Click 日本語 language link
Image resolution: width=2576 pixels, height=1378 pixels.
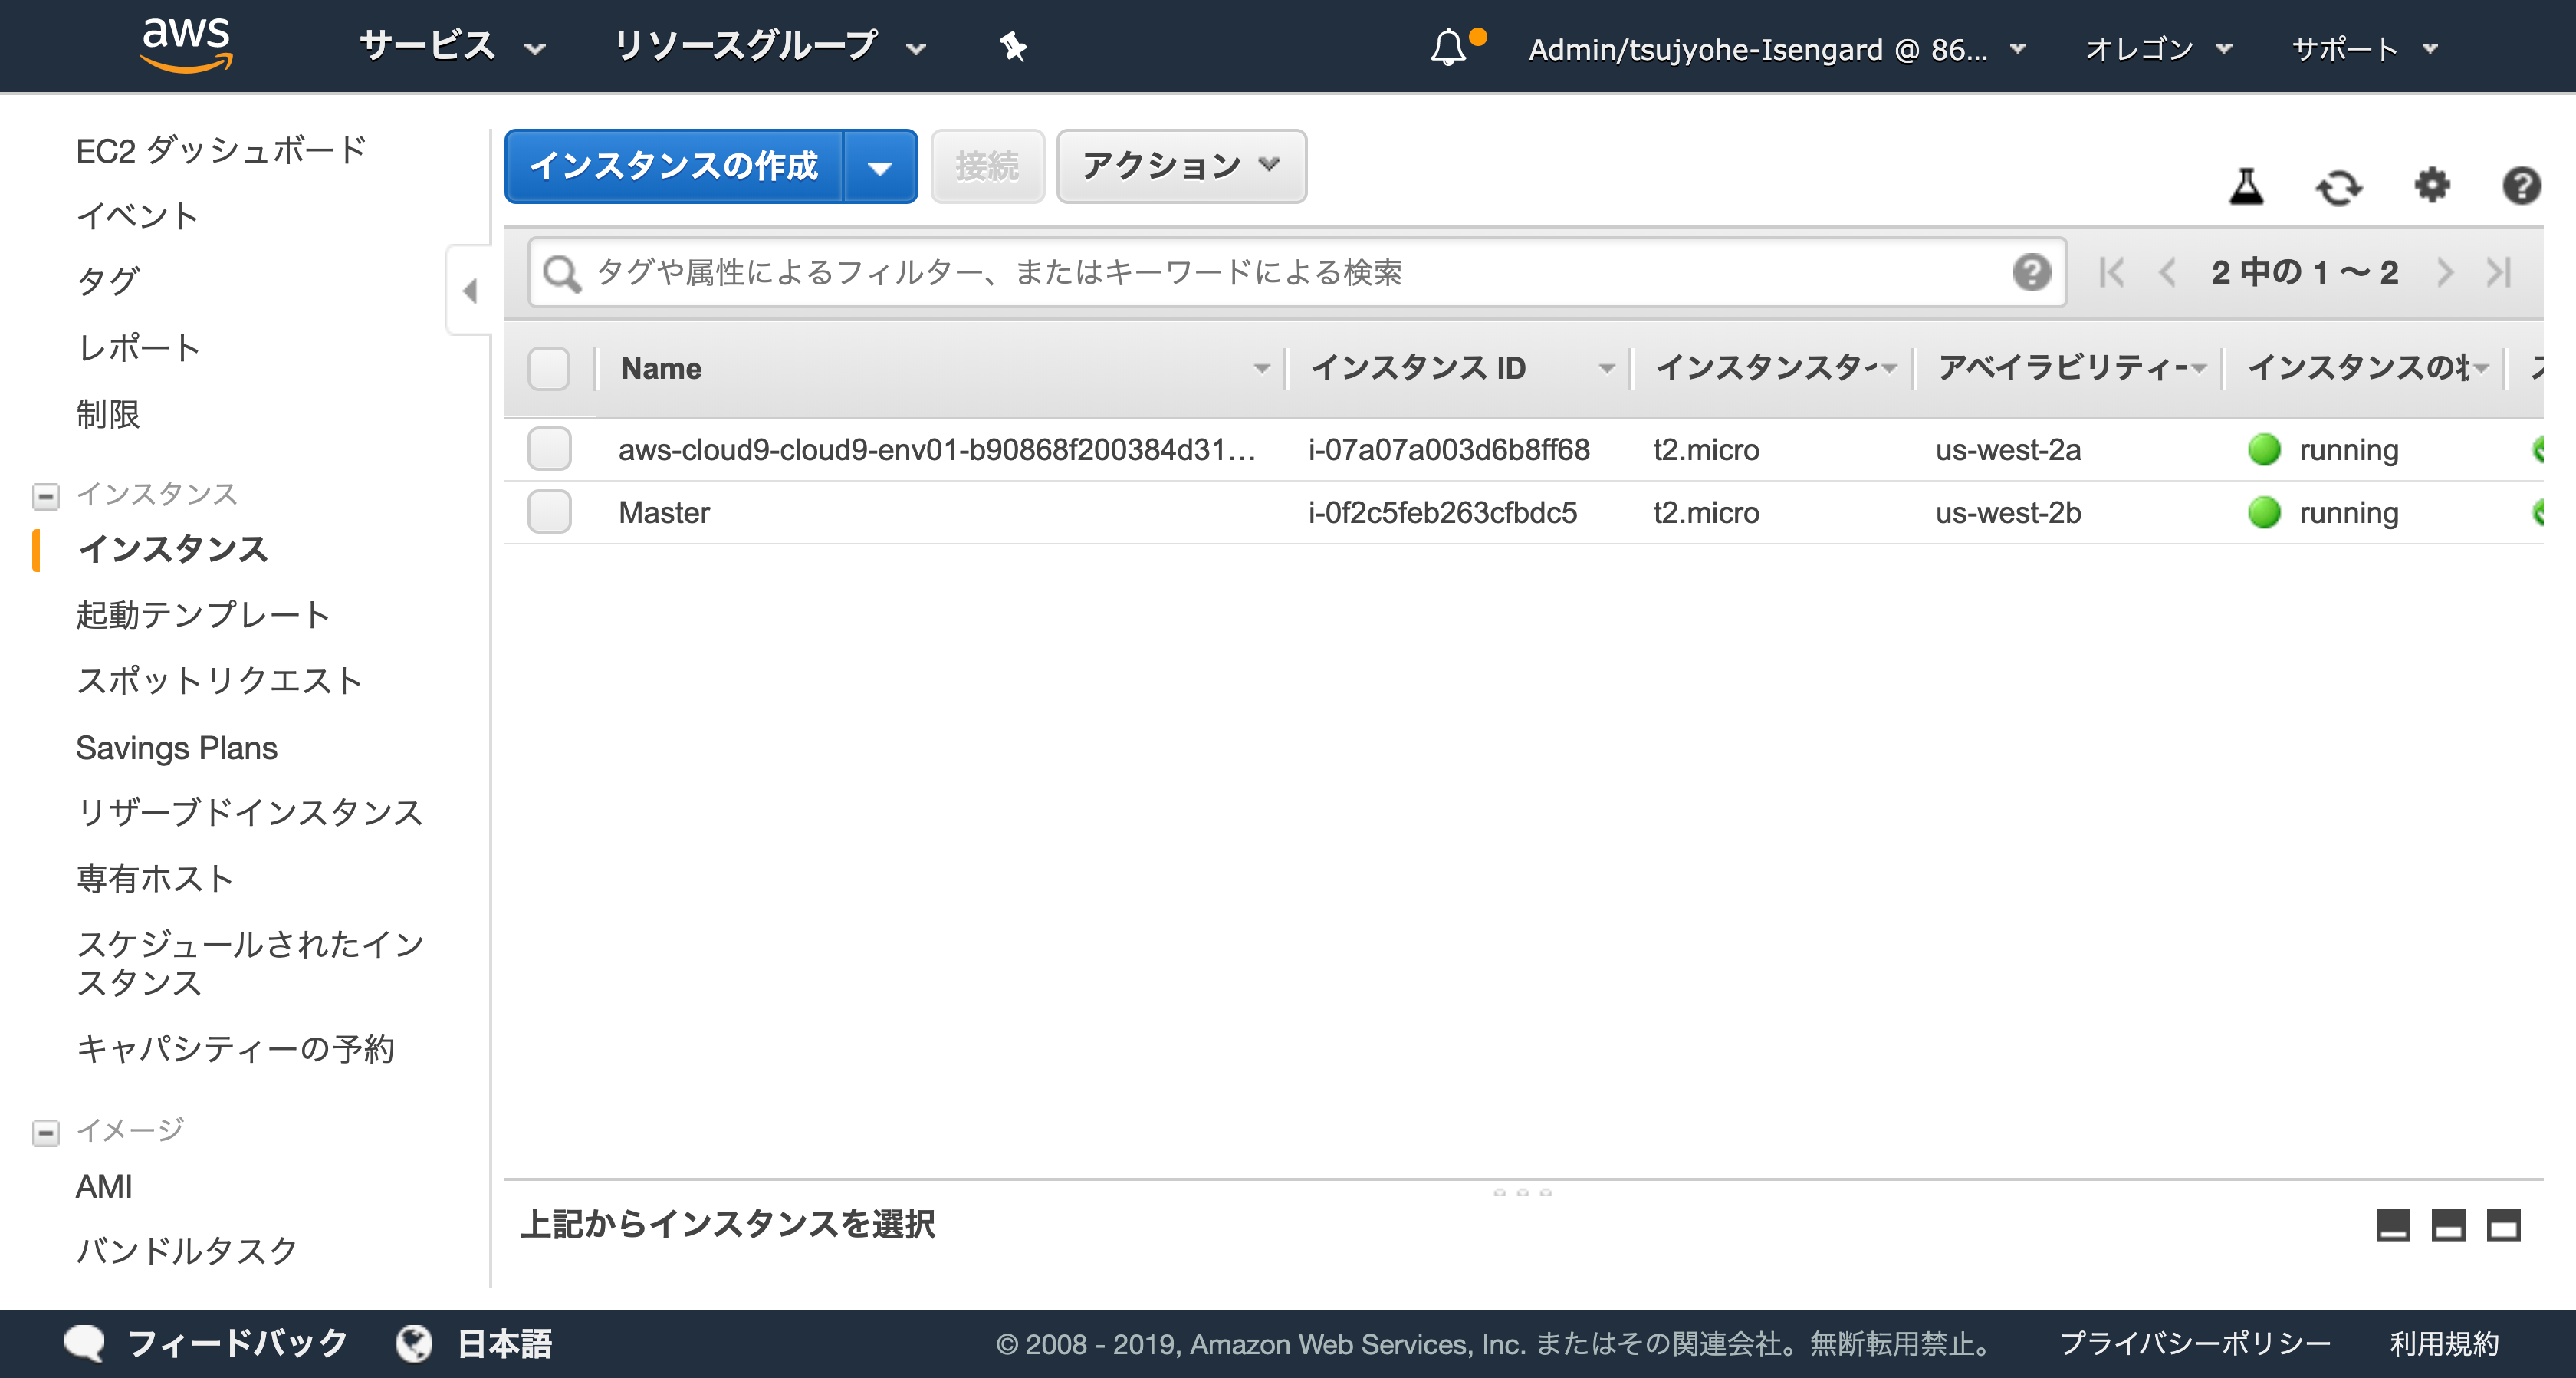click(504, 1343)
